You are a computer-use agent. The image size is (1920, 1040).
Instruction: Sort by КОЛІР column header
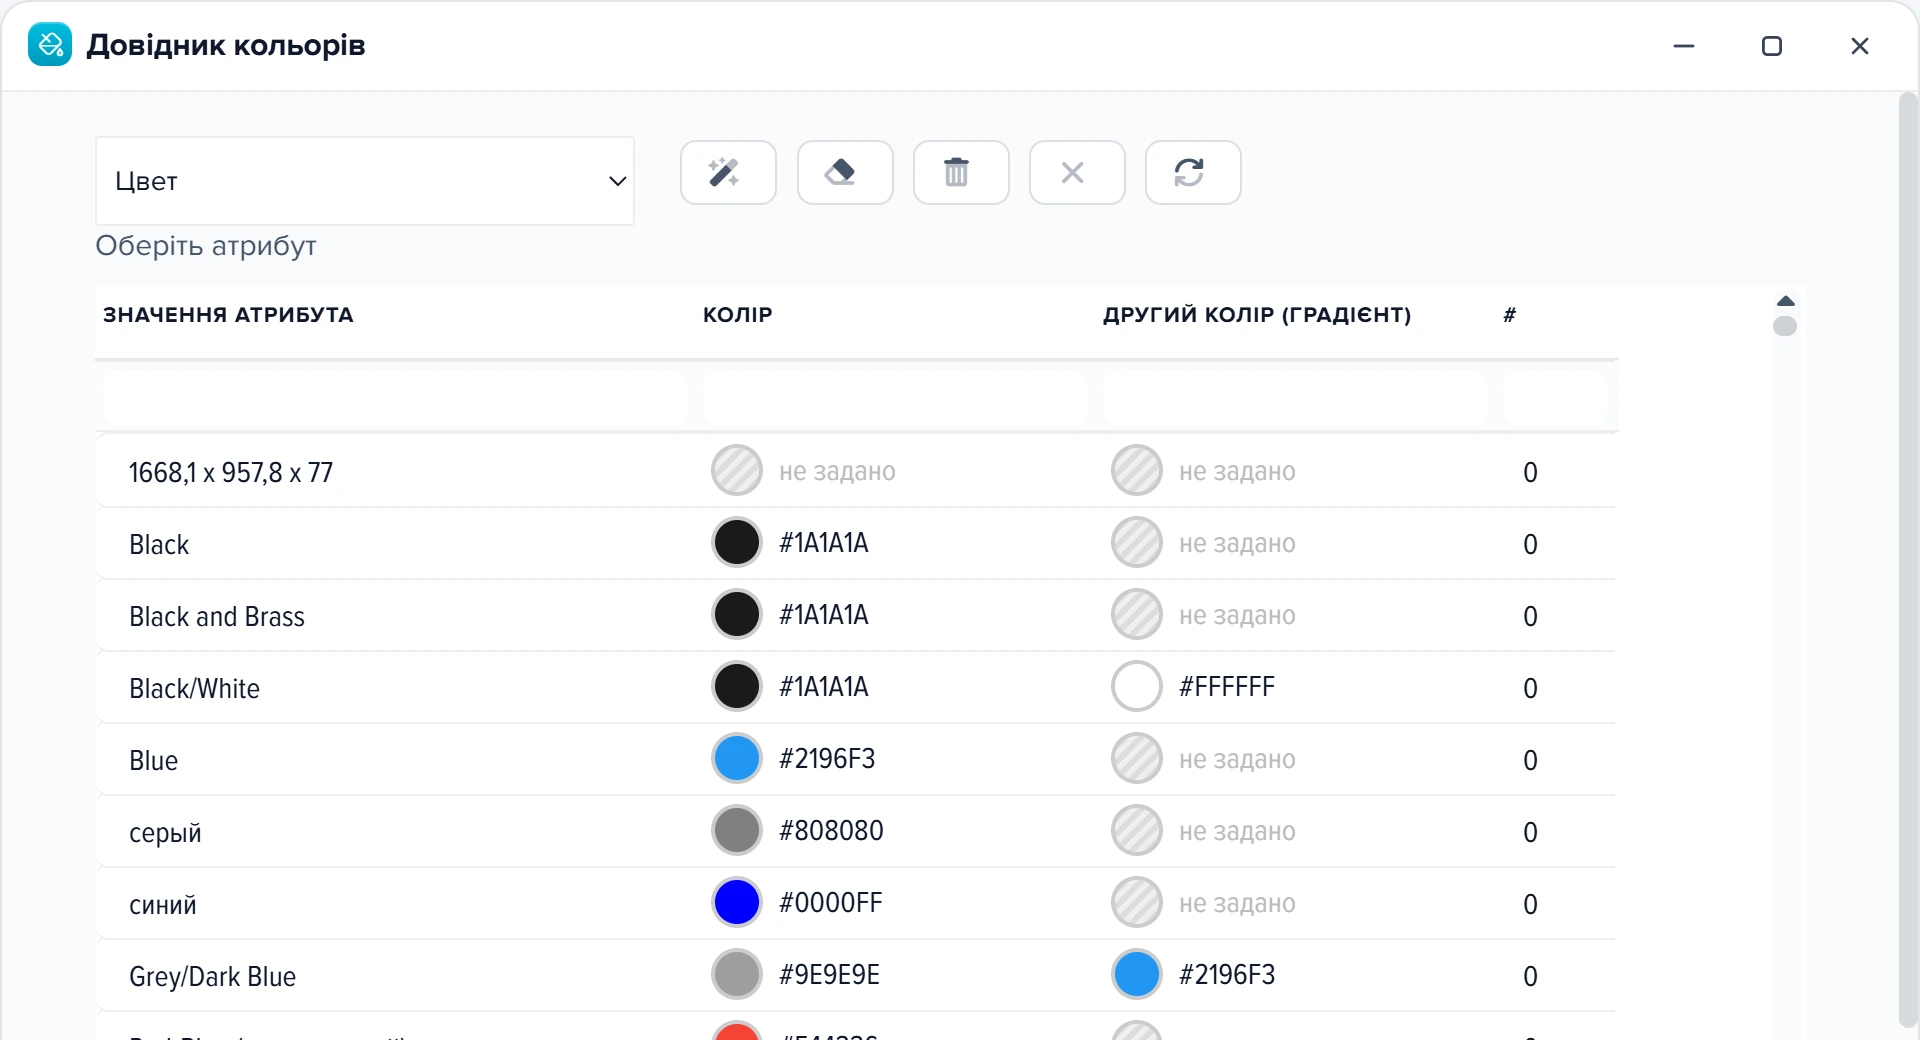pyautogui.click(x=738, y=315)
